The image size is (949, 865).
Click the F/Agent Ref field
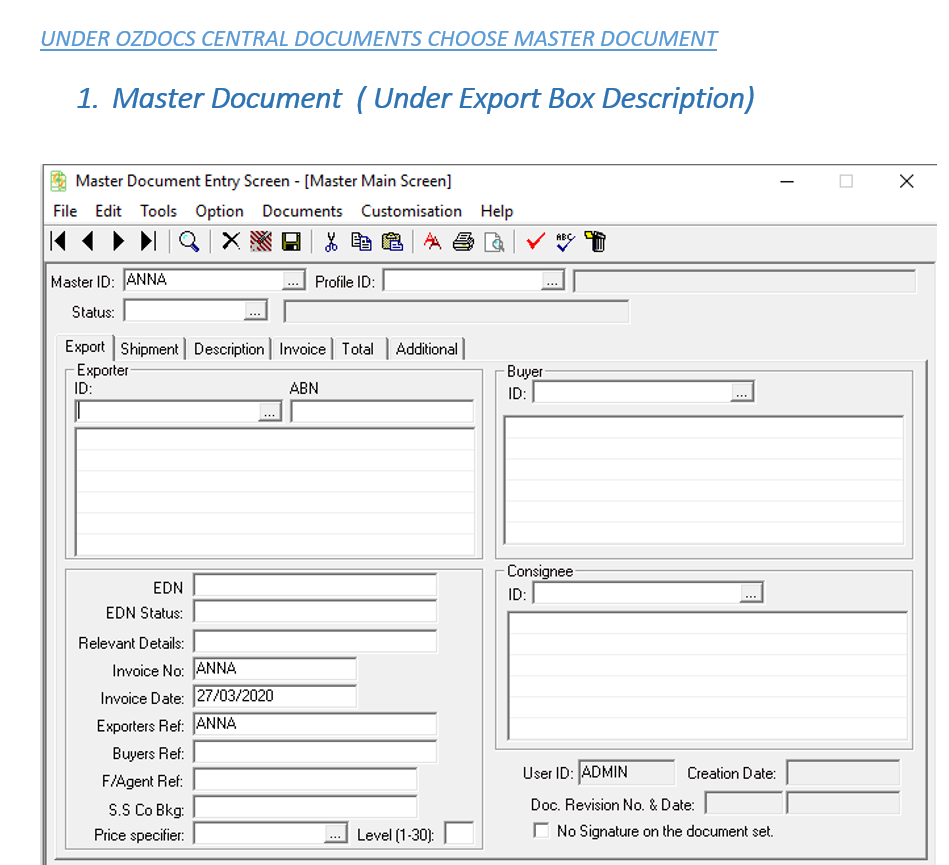pyautogui.click(x=305, y=780)
